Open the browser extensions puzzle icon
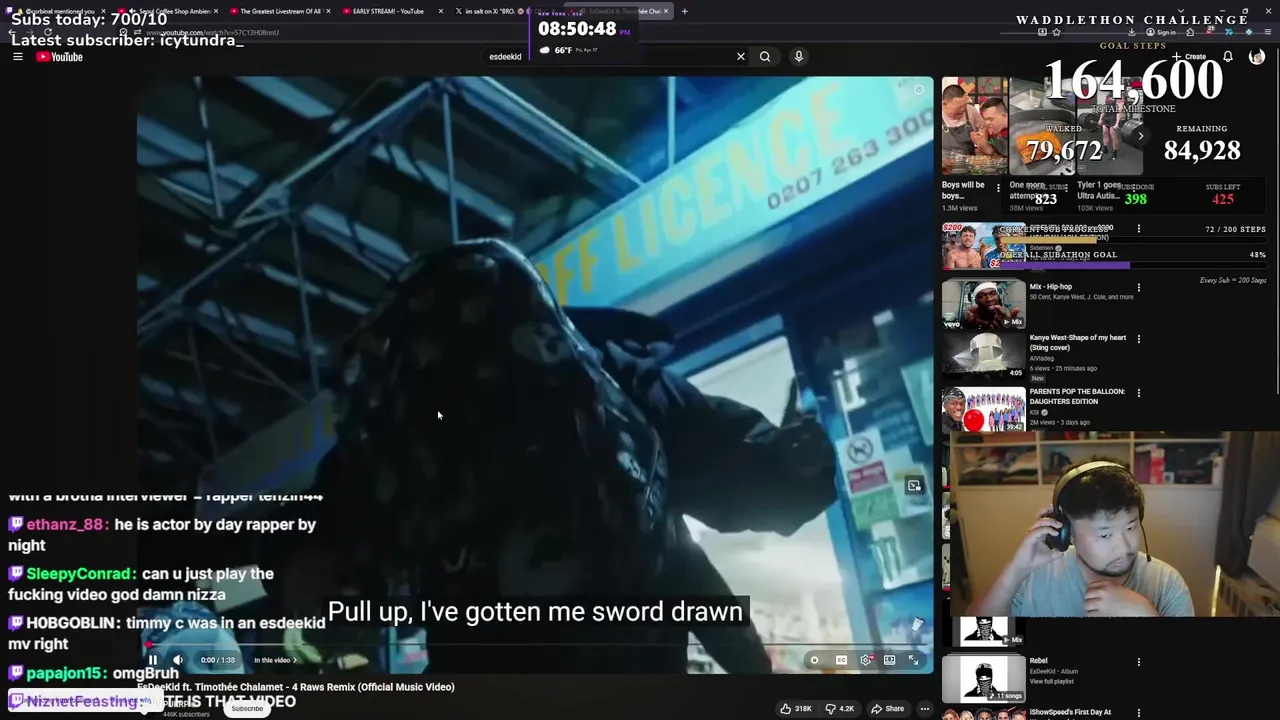The width and height of the screenshot is (1280, 720). pyautogui.click(x=1190, y=32)
